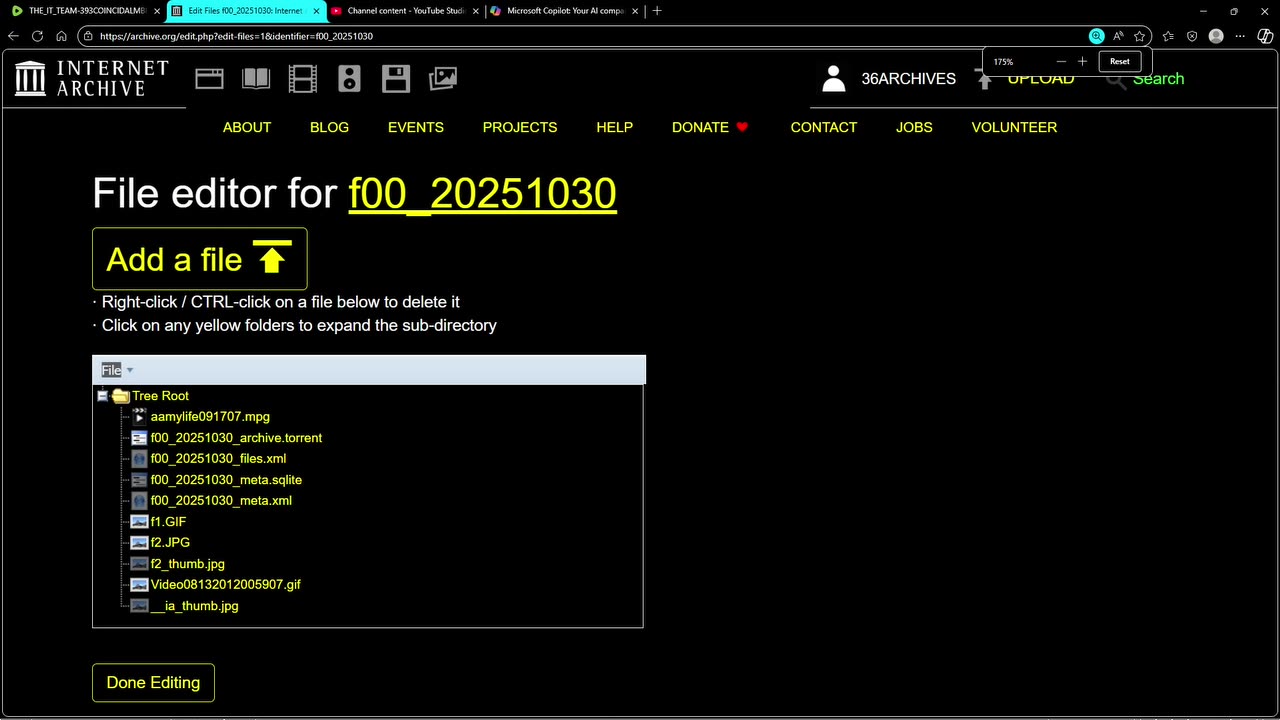Viewport: 1280px width, 720px height.
Task: Open the DONATE menu link
Action: (710, 127)
